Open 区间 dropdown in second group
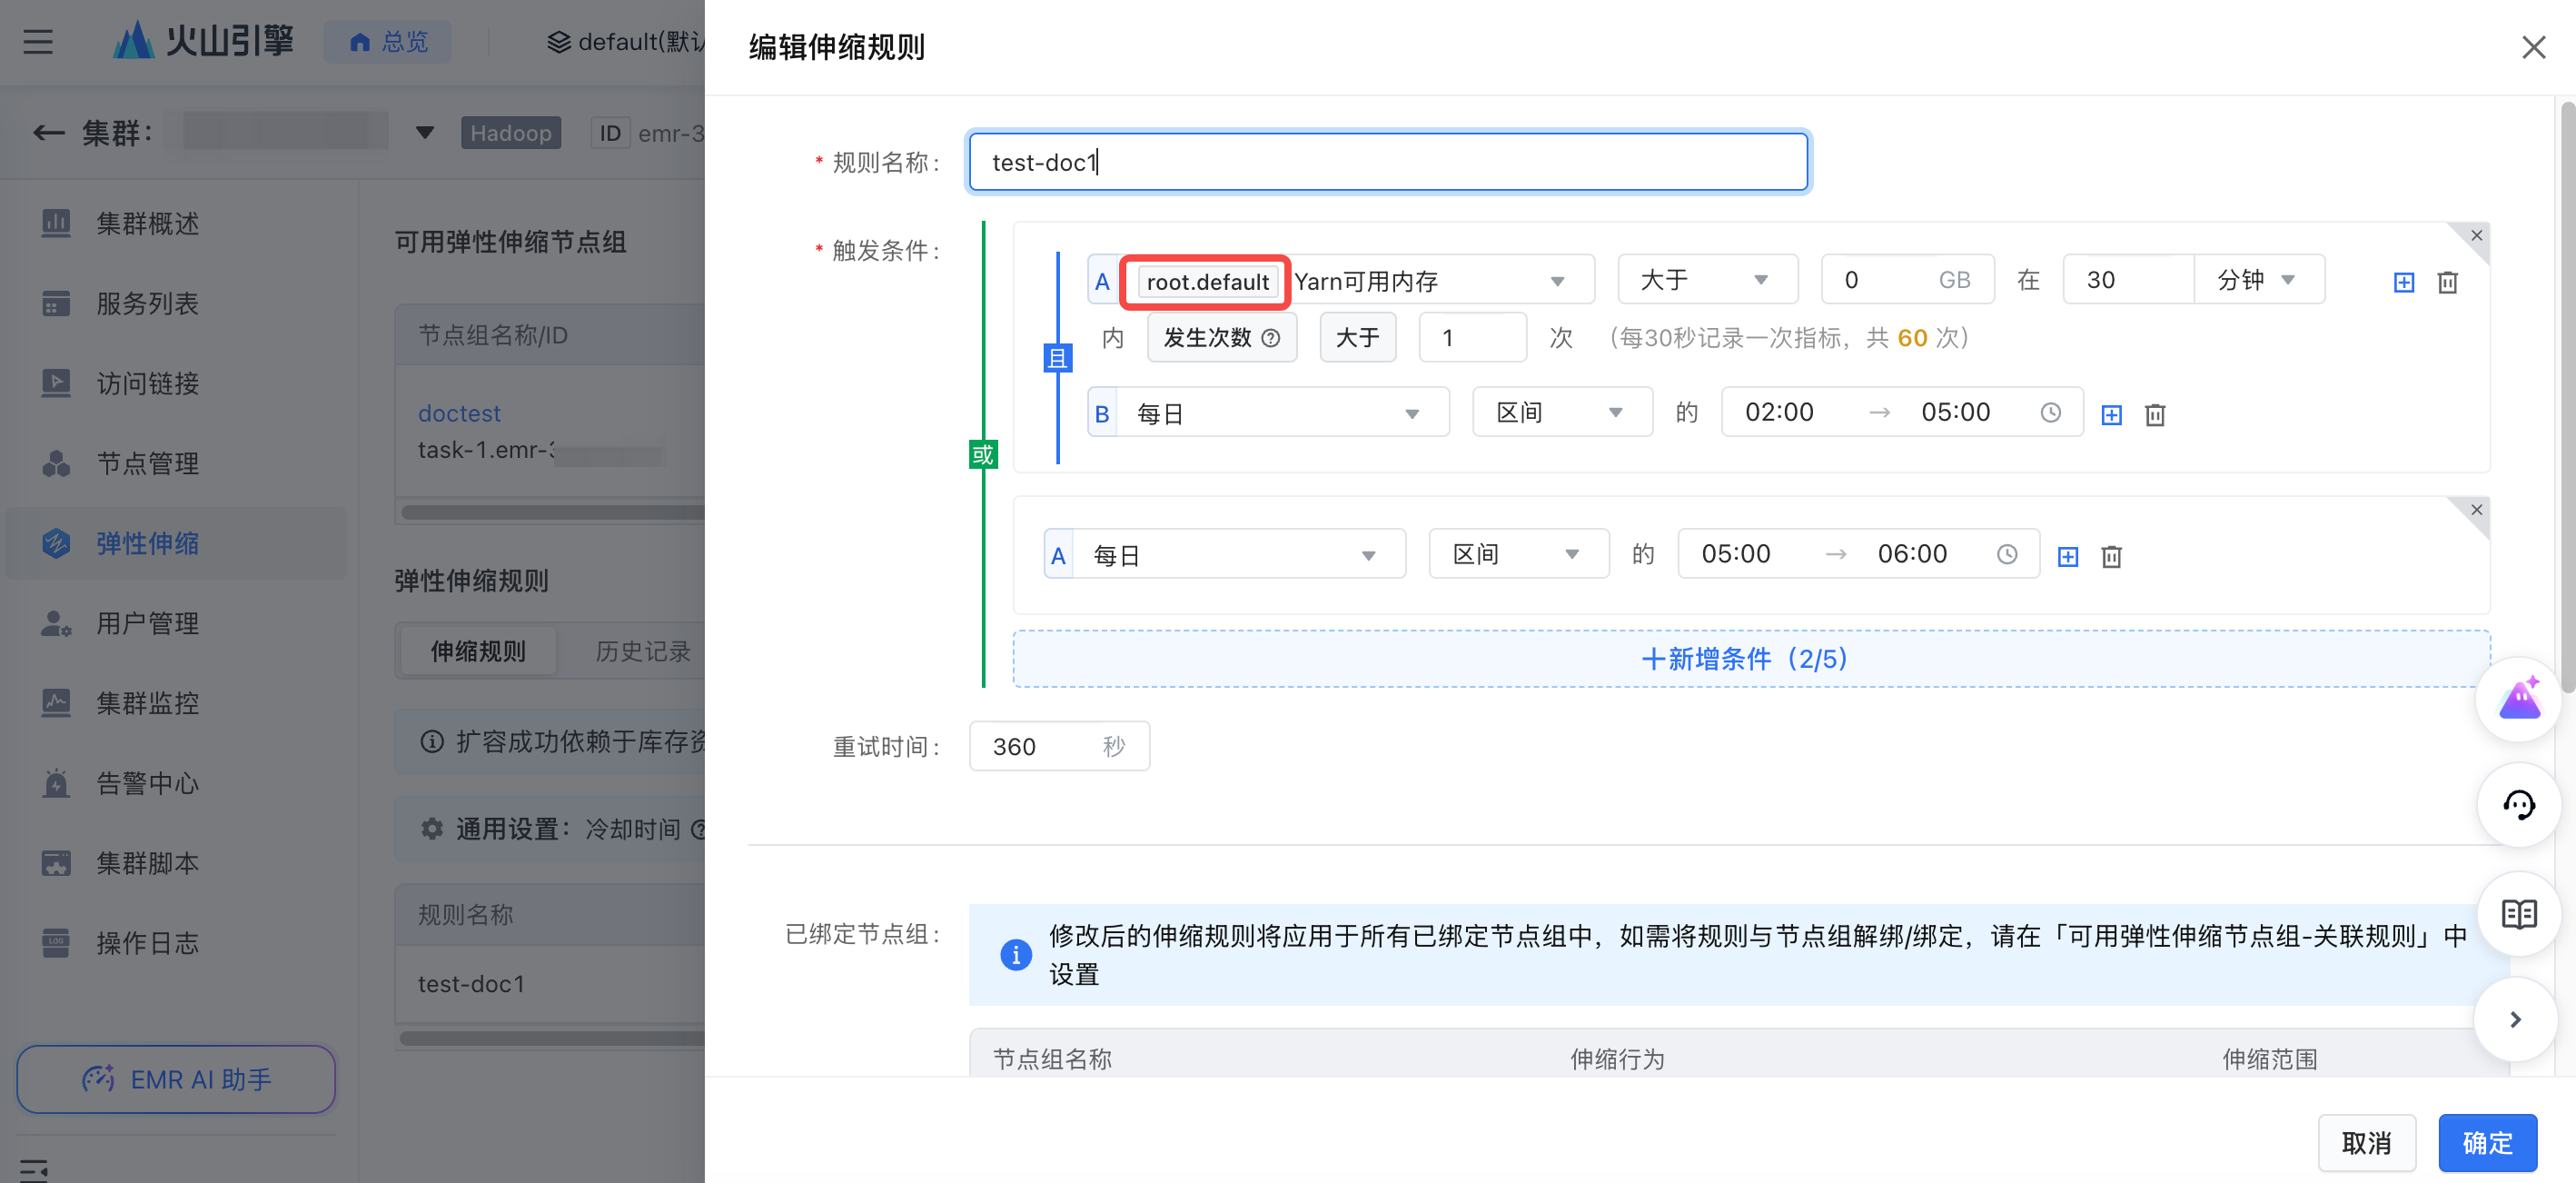 pyautogui.click(x=1519, y=555)
